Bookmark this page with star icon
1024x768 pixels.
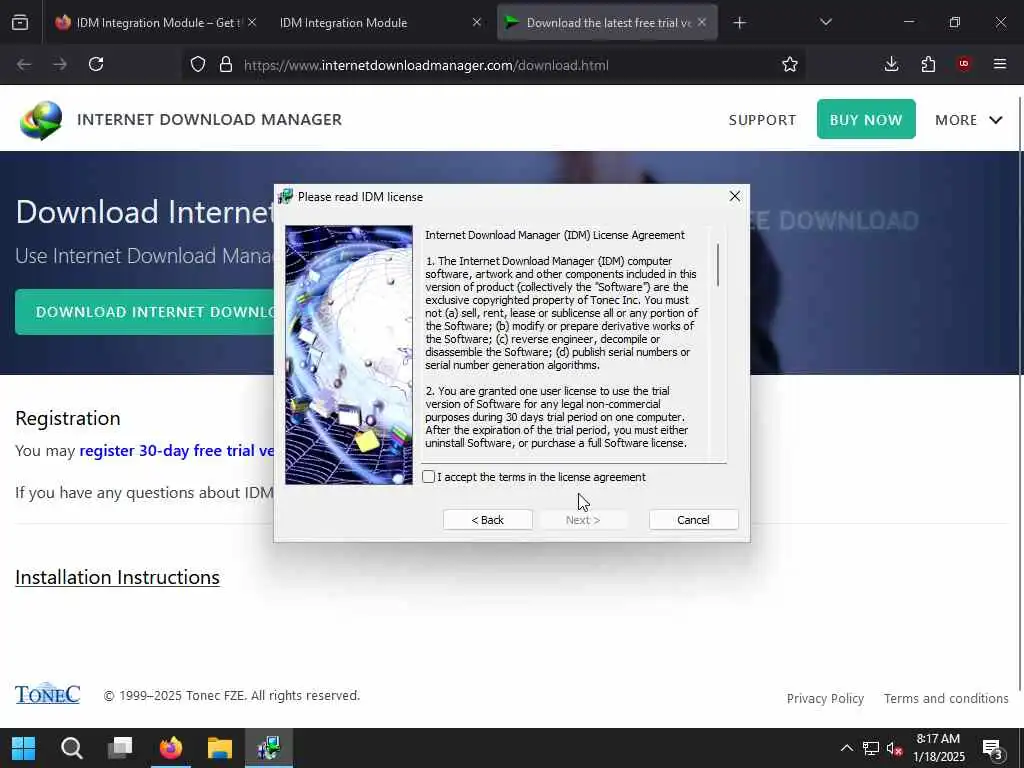pos(790,64)
